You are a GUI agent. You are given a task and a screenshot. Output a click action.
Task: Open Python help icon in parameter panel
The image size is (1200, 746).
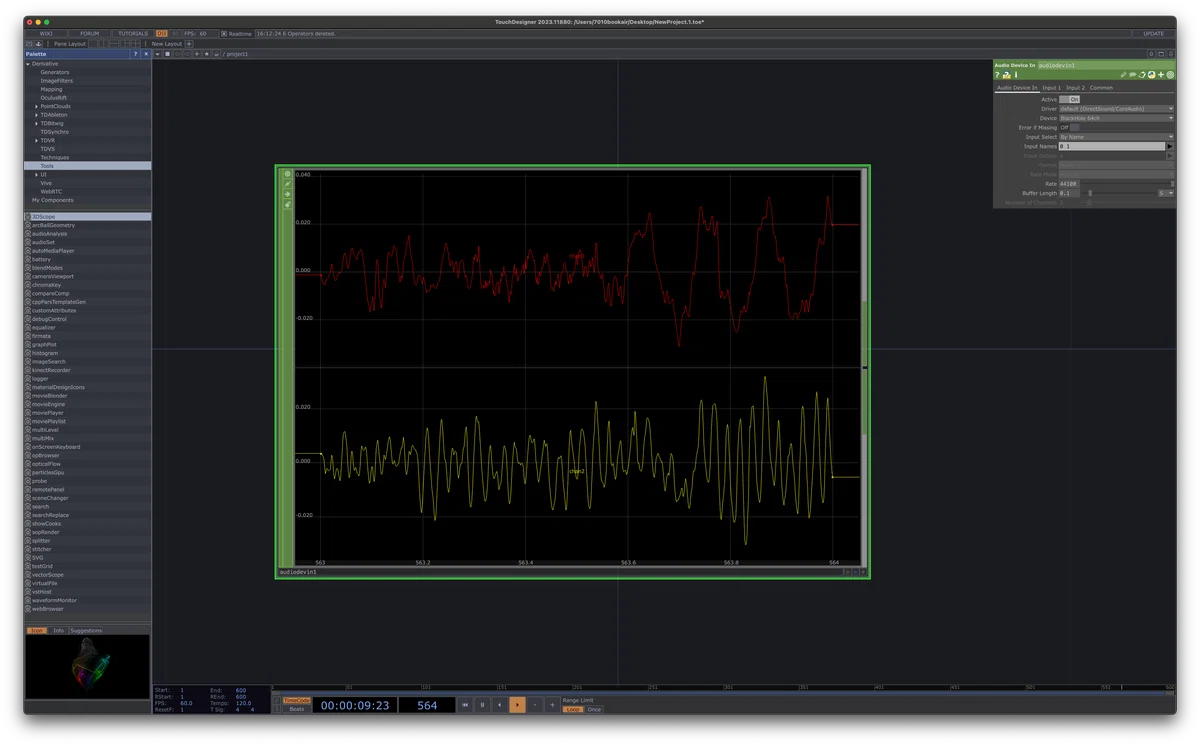click(x=1007, y=75)
